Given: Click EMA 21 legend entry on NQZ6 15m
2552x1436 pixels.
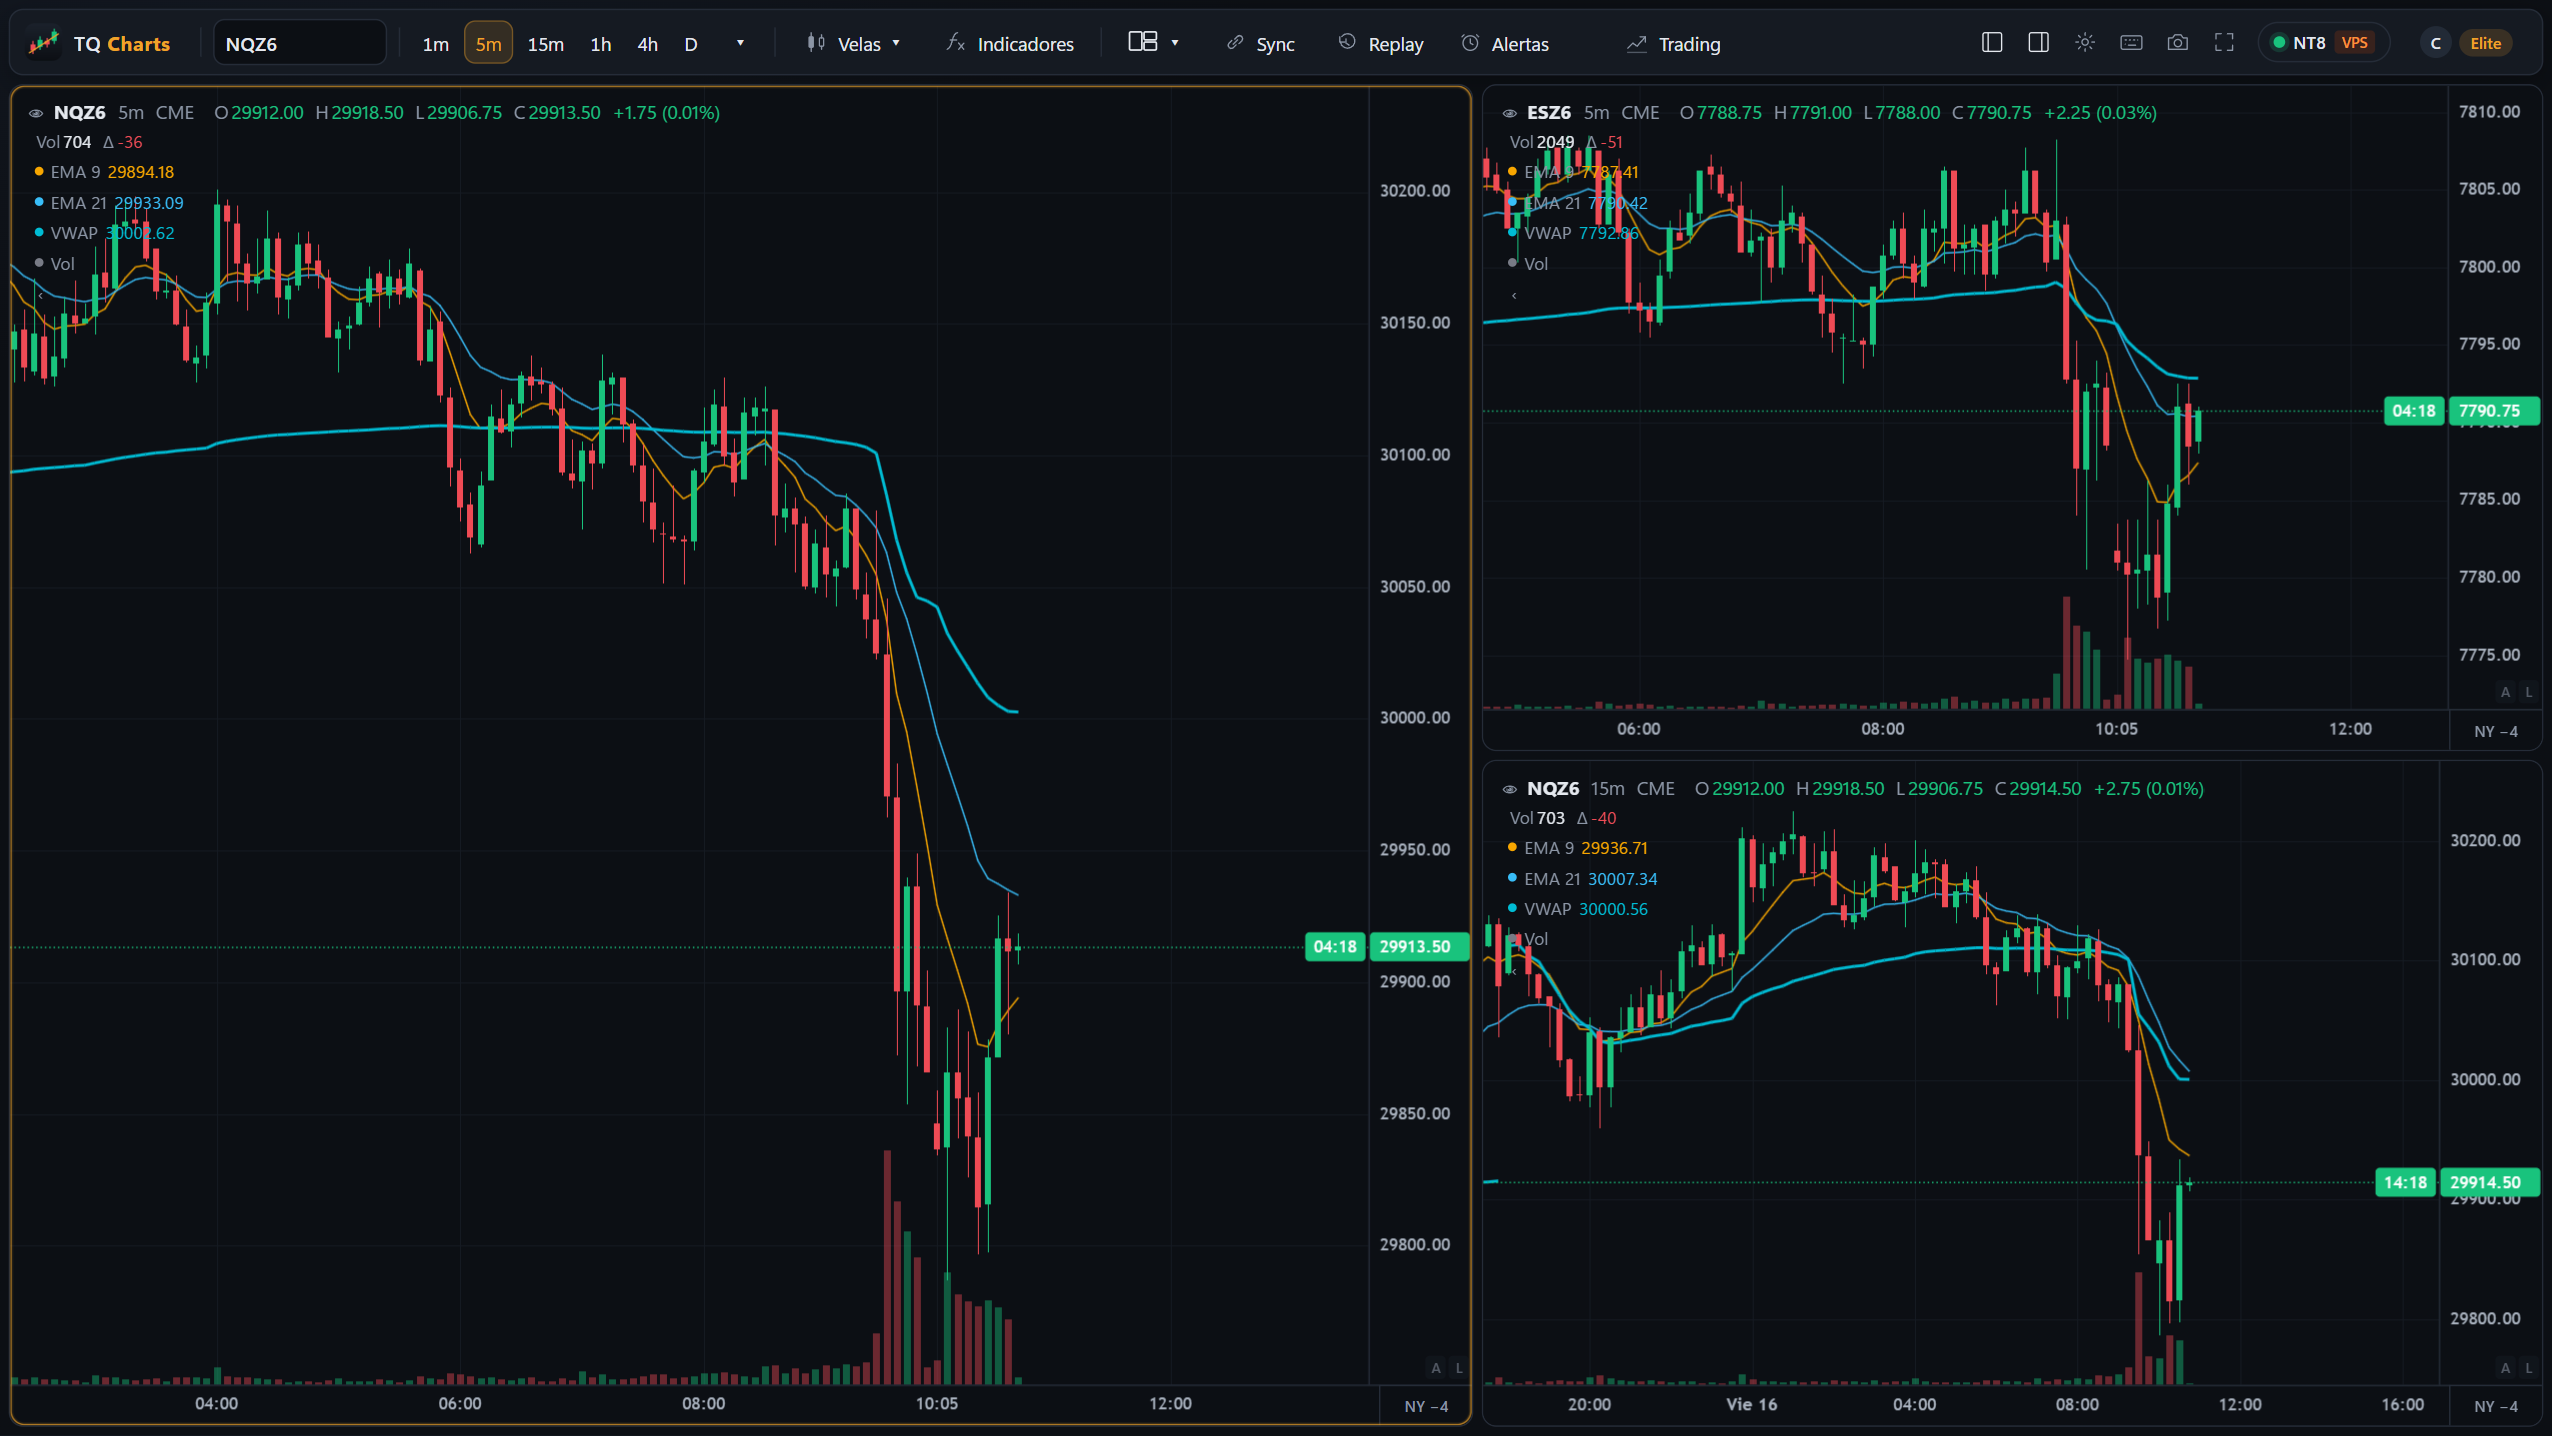Looking at the screenshot, I should point(1583,879).
